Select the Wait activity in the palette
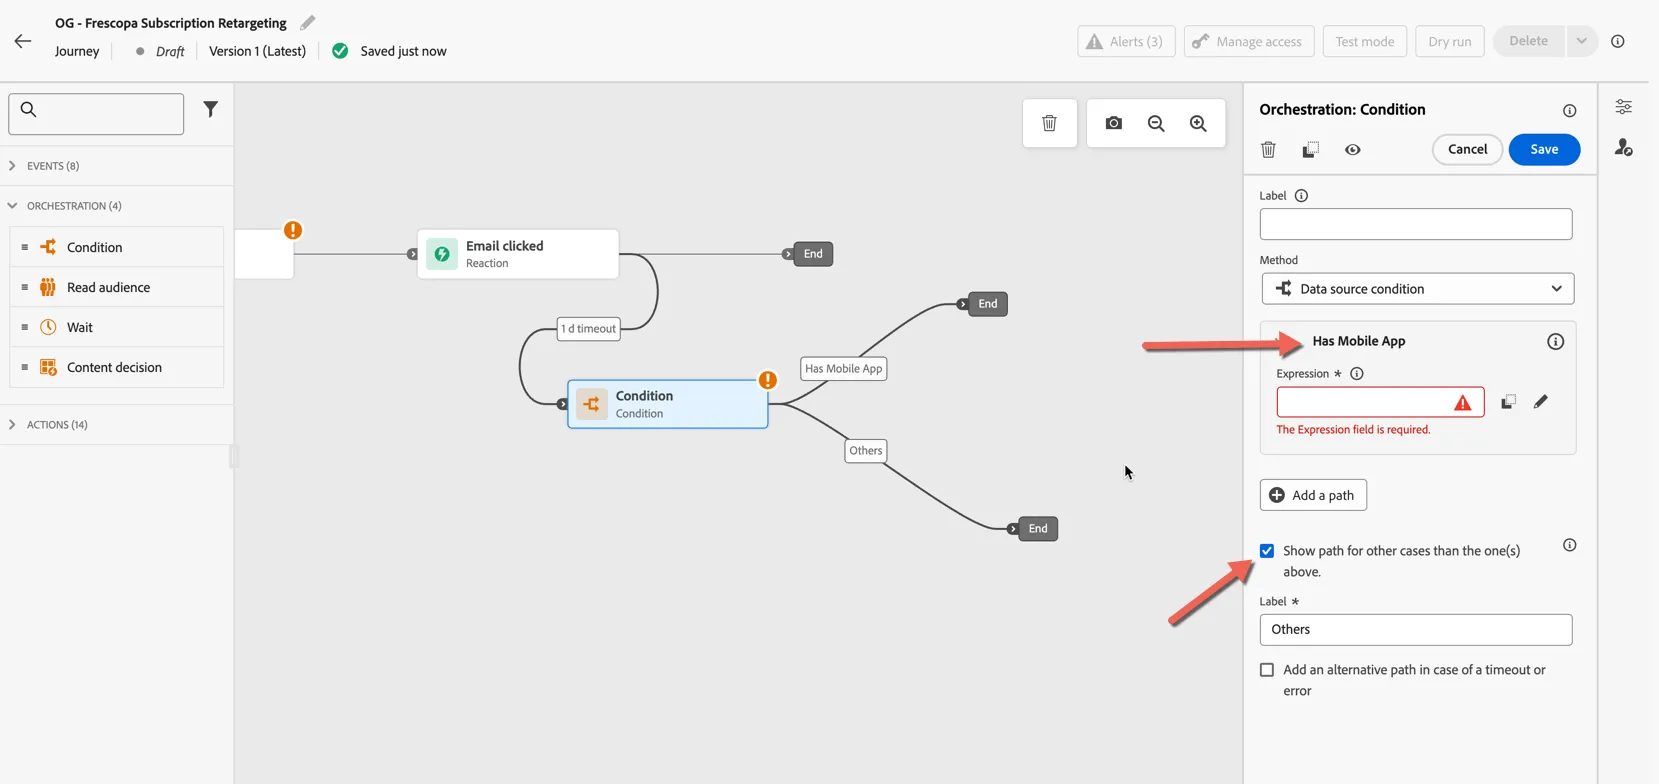The image size is (1659, 784). tap(116, 327)
